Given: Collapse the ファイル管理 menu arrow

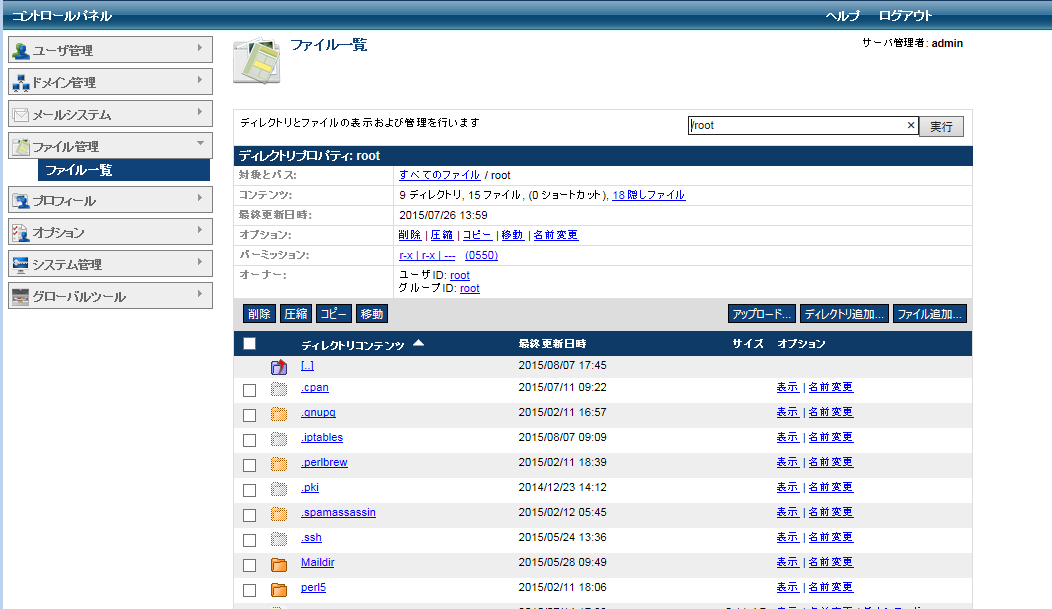Looking at the screenshot, I should [x=200, y=143].
